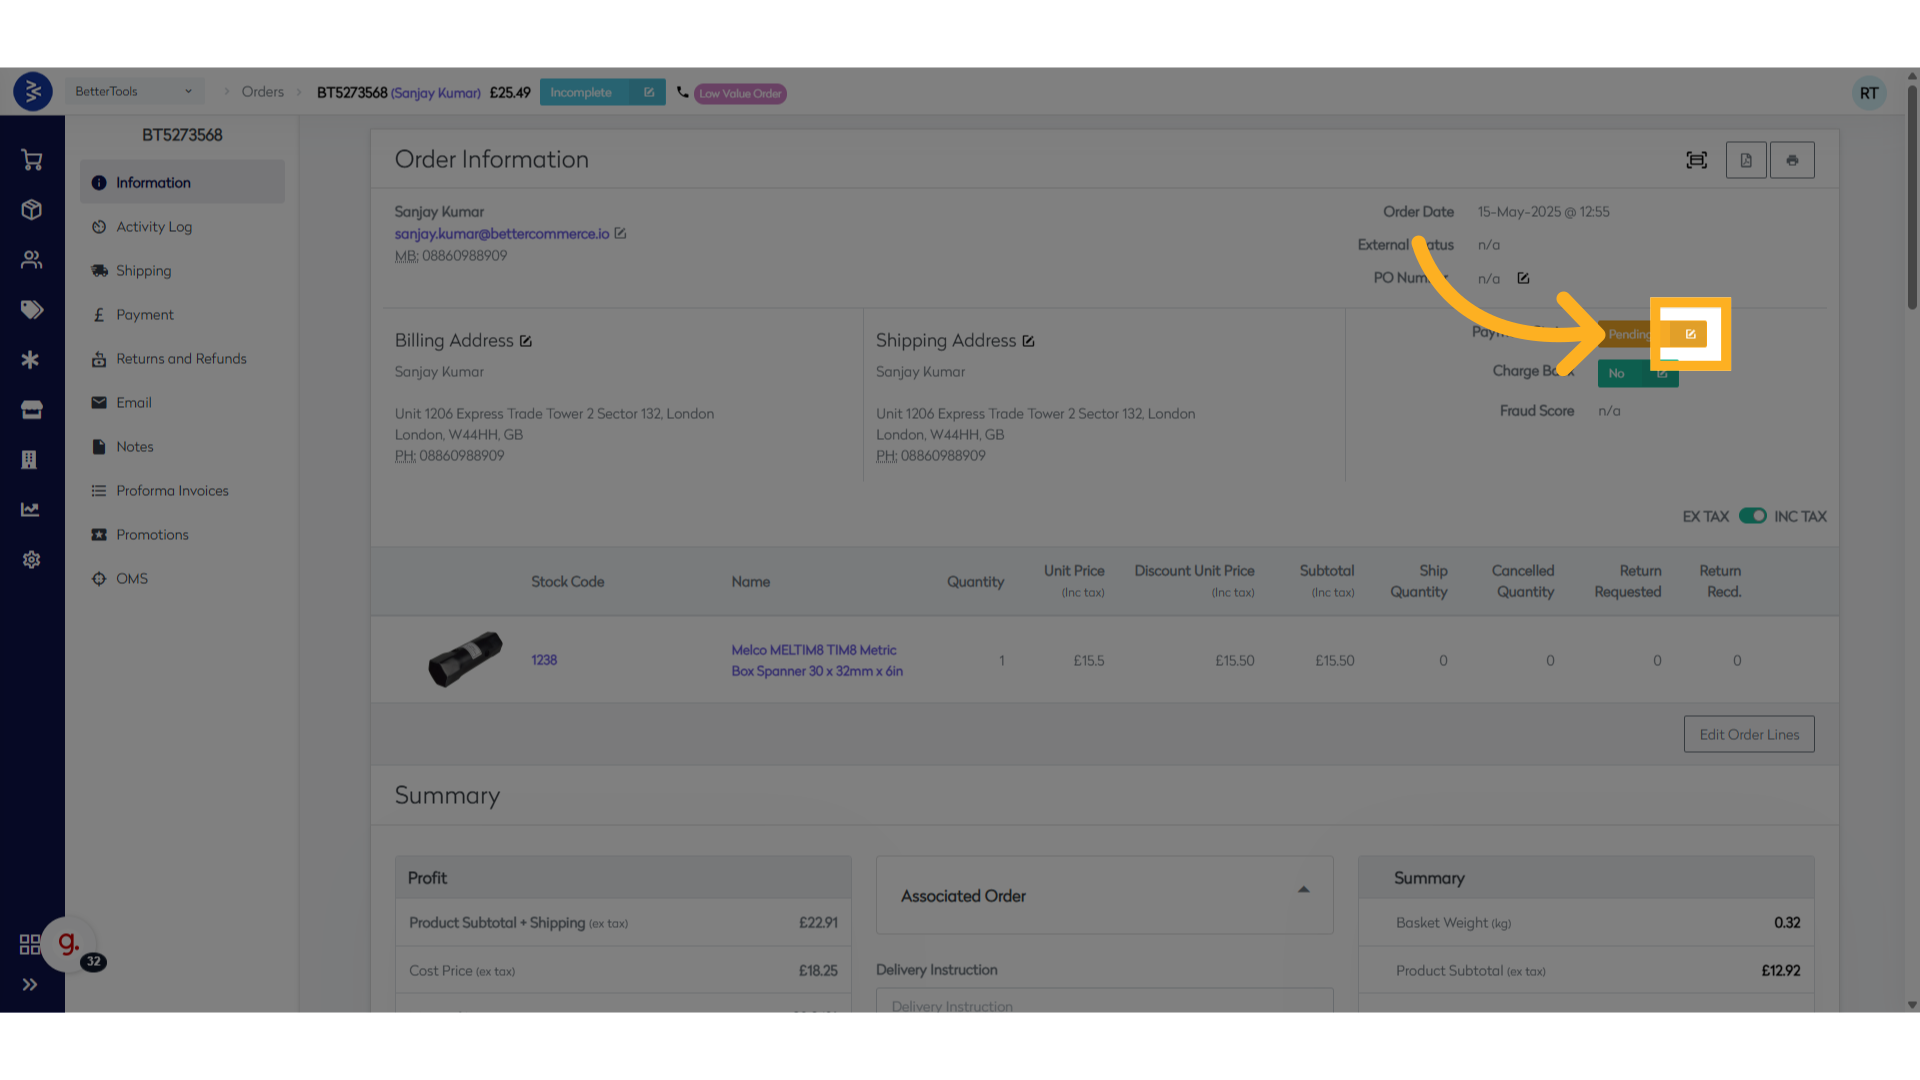Open the BetterTools store dropdown

tap(133, 91)
